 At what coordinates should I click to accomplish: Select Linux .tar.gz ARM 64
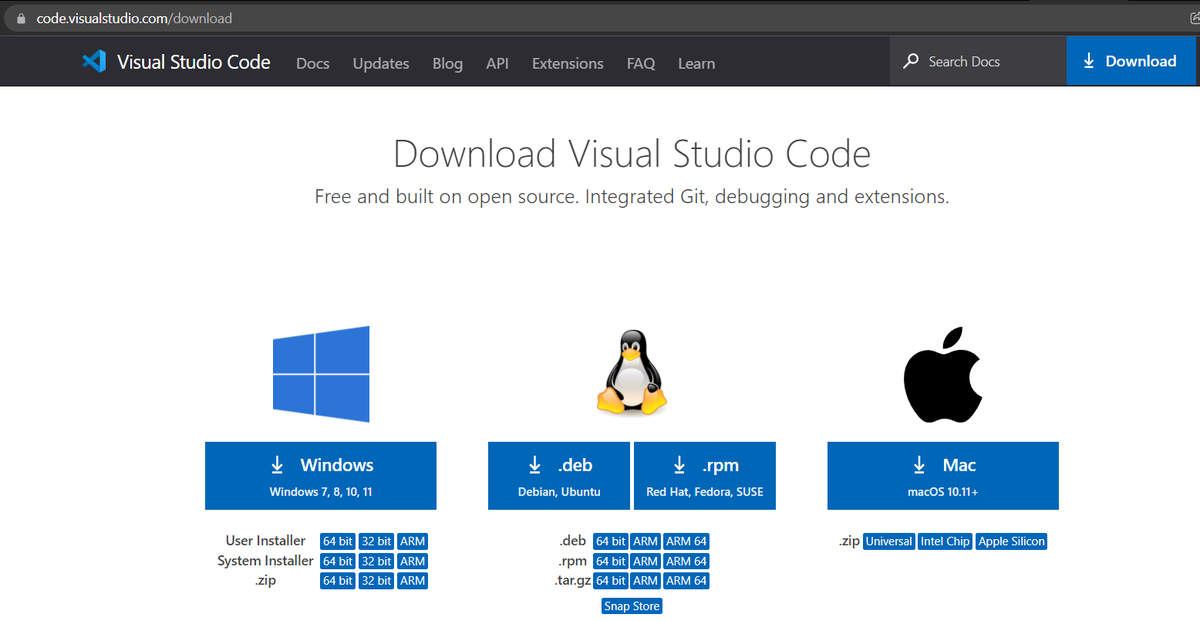point(687,581)
